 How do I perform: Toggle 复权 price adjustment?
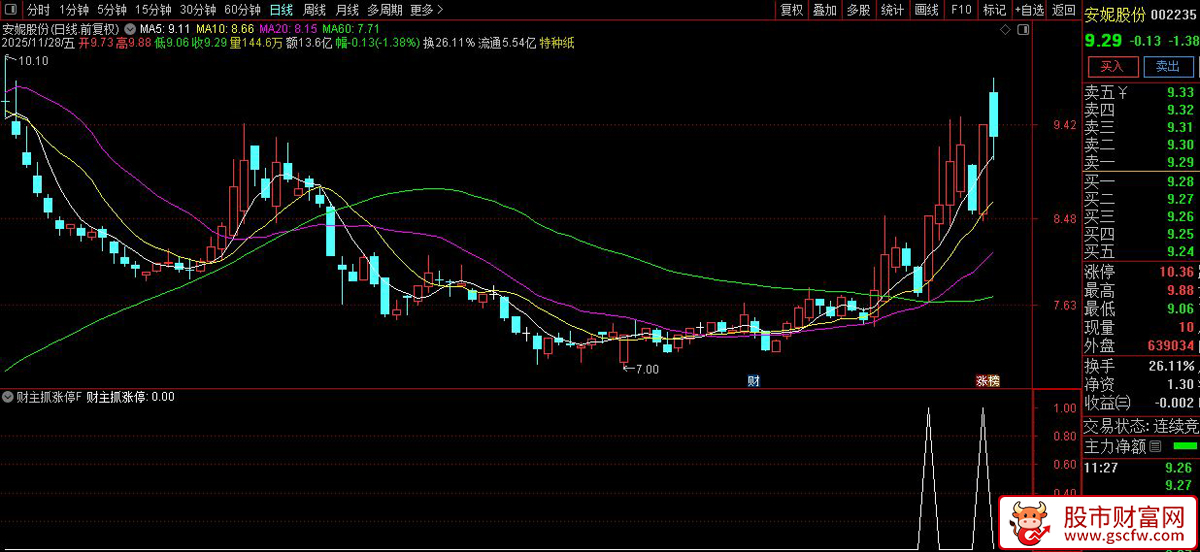(792, 10)
